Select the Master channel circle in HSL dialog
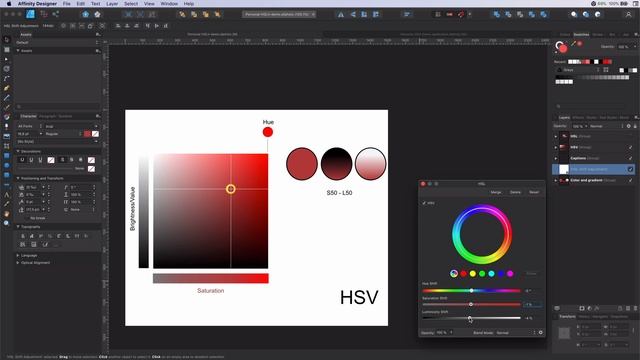640x360 pixels. (454, 273)
